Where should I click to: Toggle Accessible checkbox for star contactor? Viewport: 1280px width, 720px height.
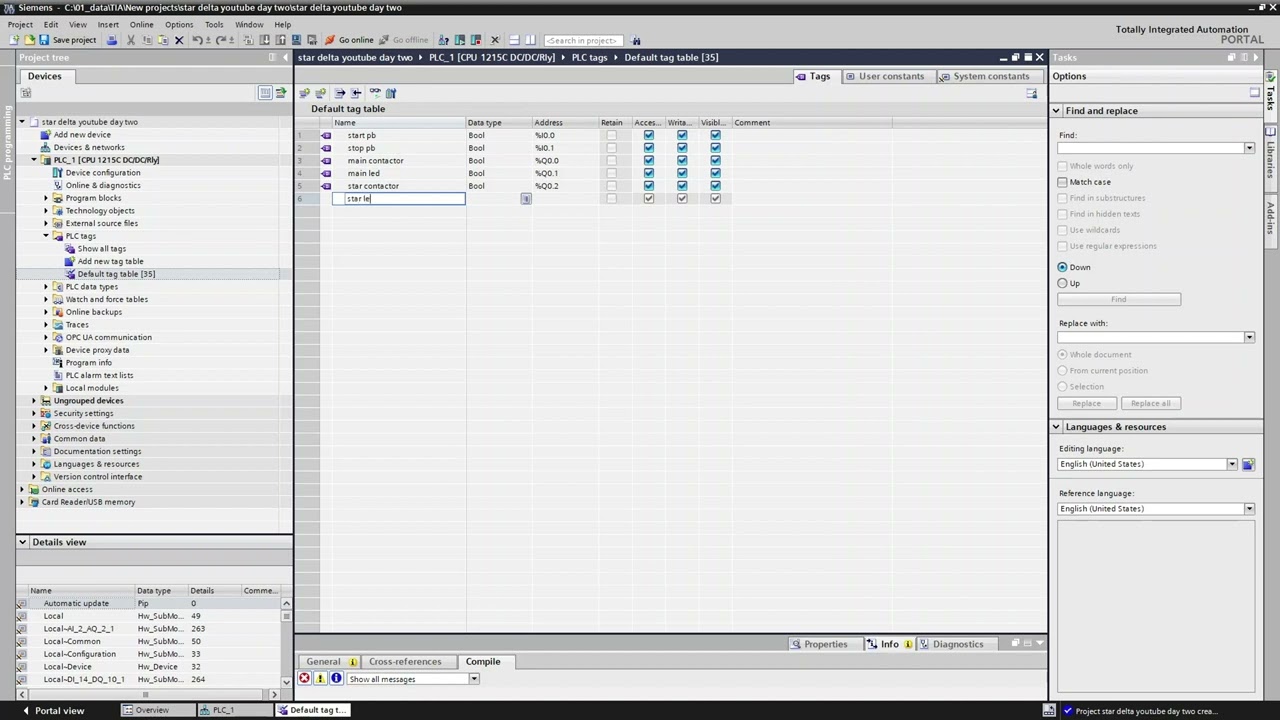pos(648,186)
